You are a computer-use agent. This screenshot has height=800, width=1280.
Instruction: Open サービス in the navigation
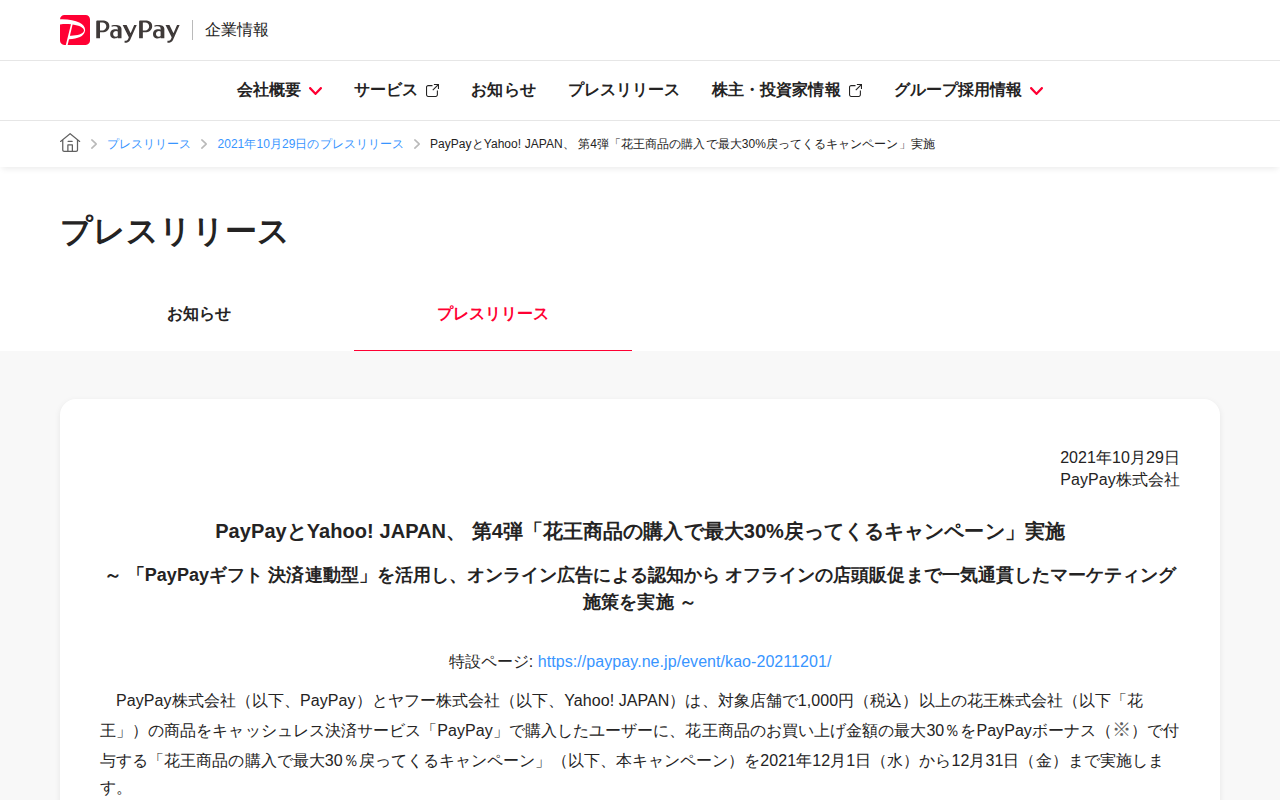click(x=385, y=90)
